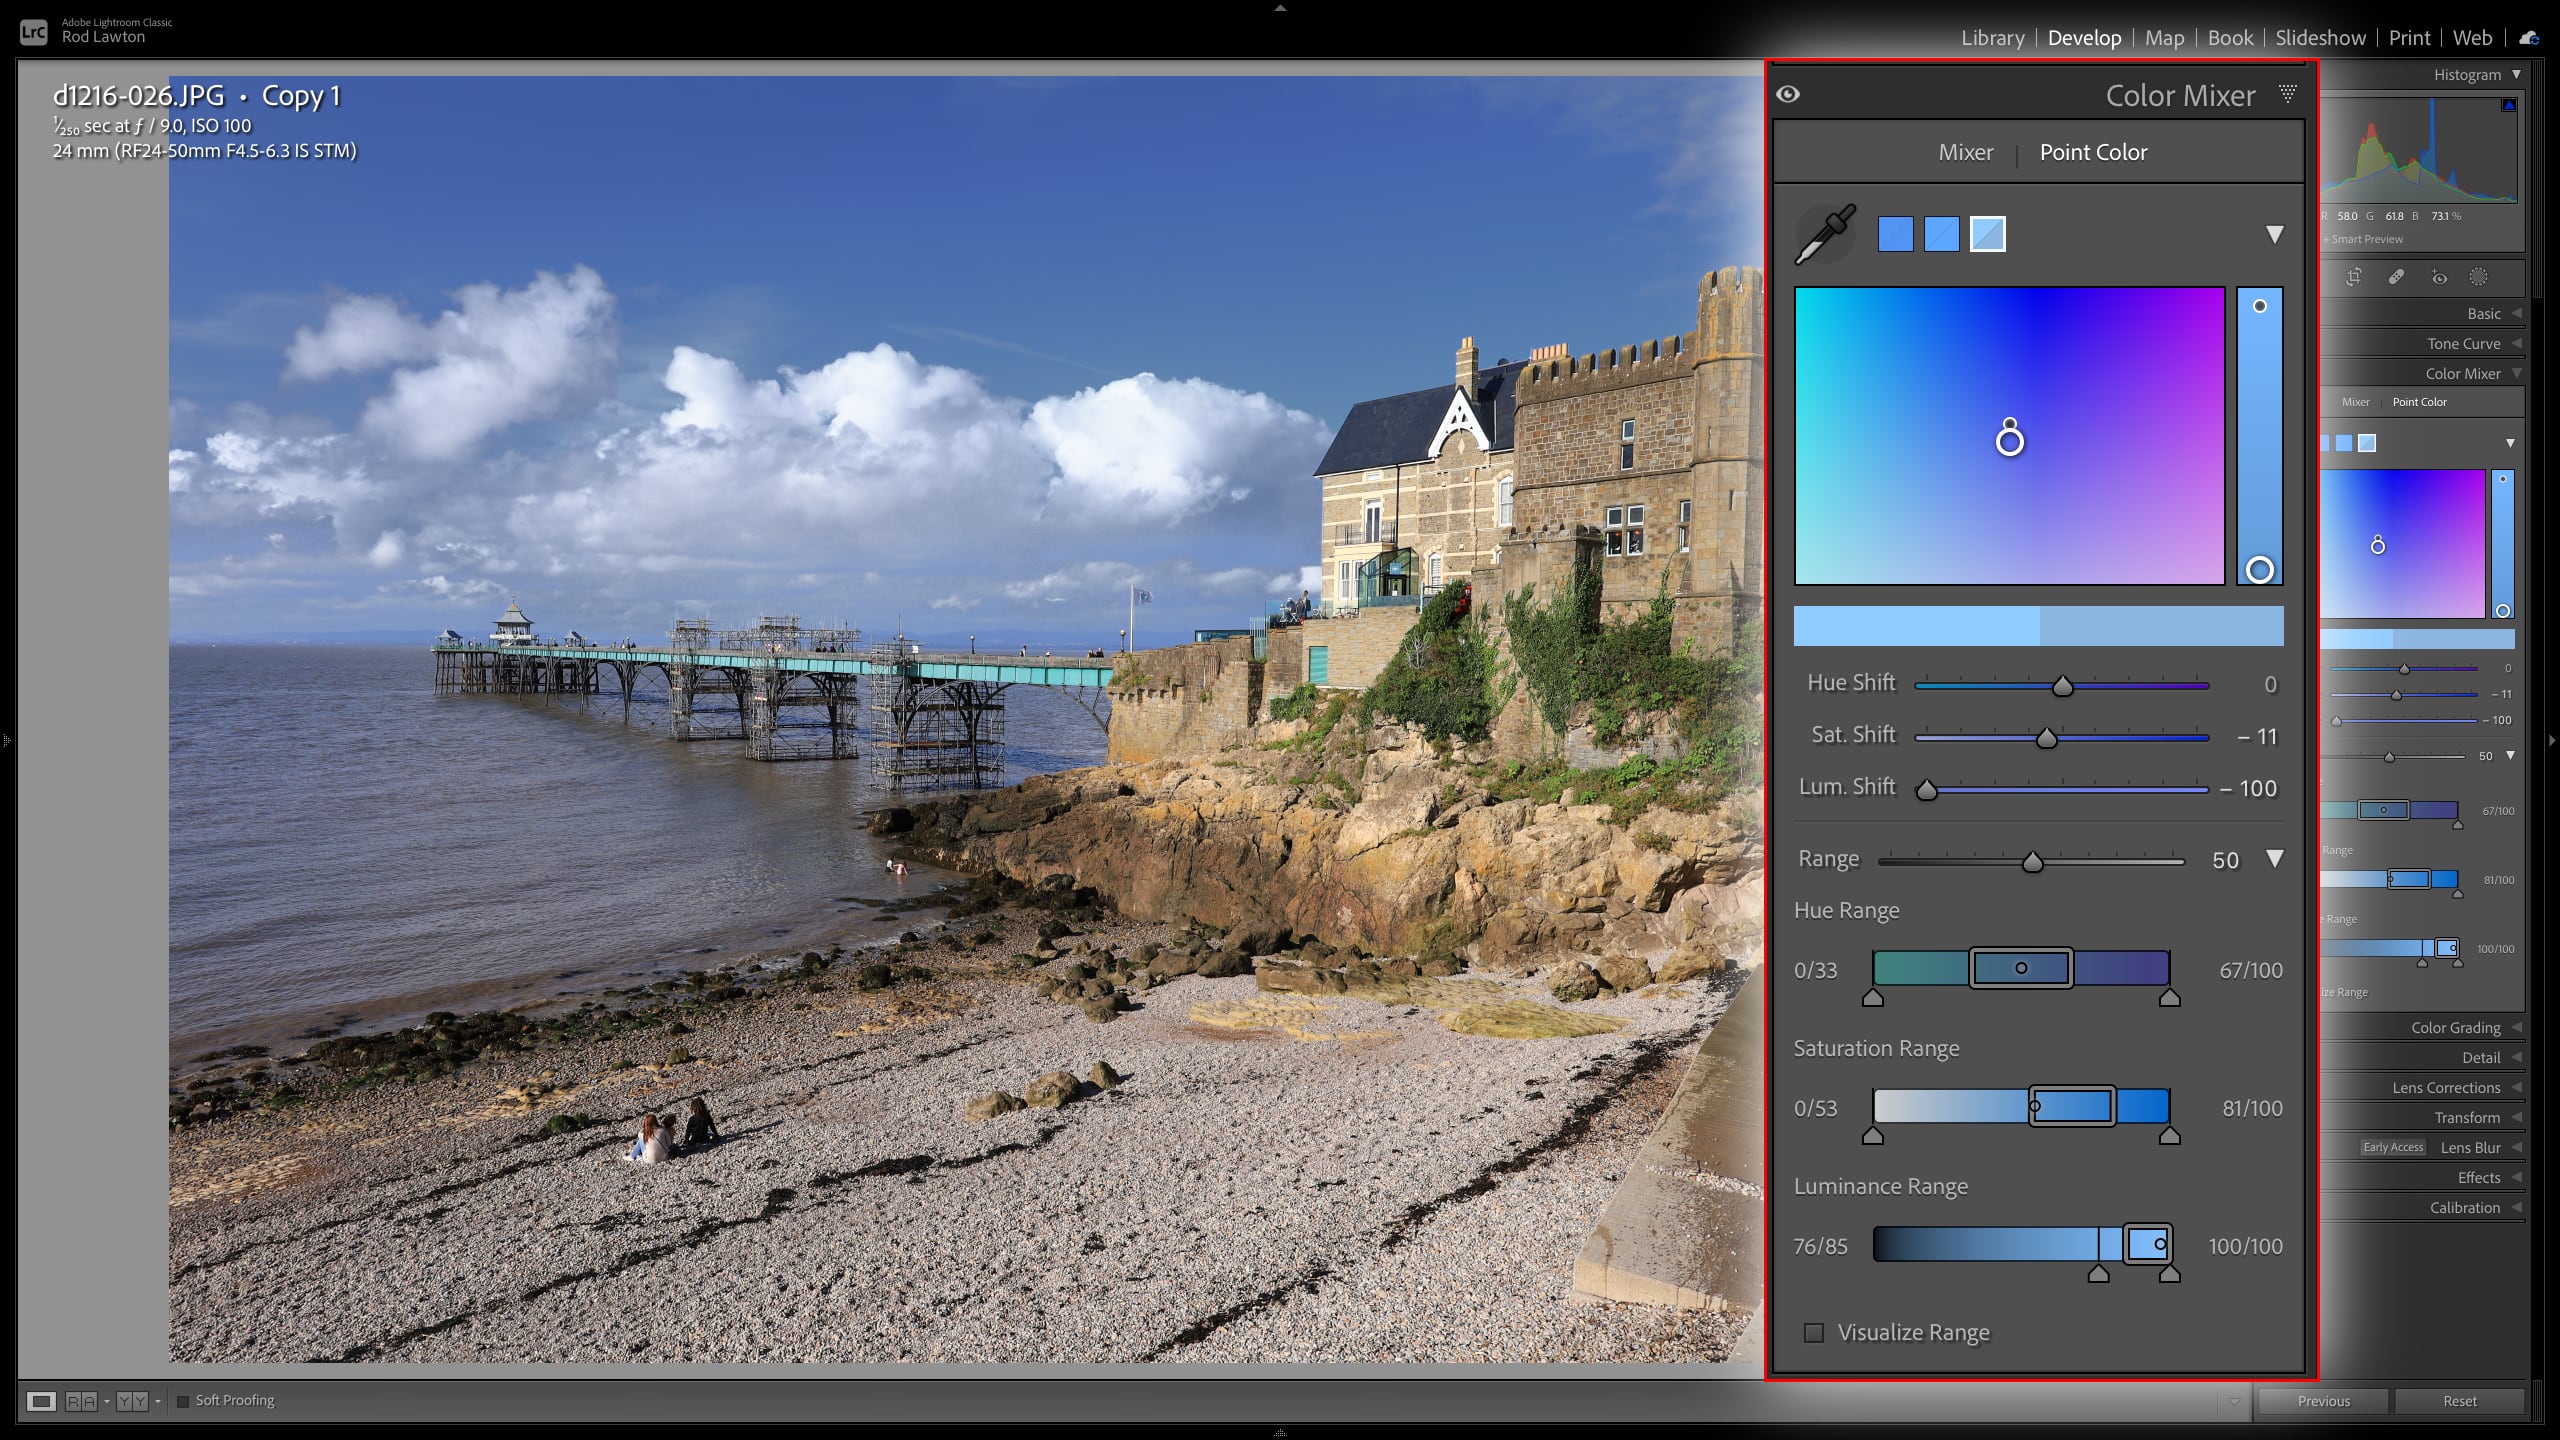This screenshot has height=1440, width=2560.
Task: Click the Reset button
Action: 2459,1401
